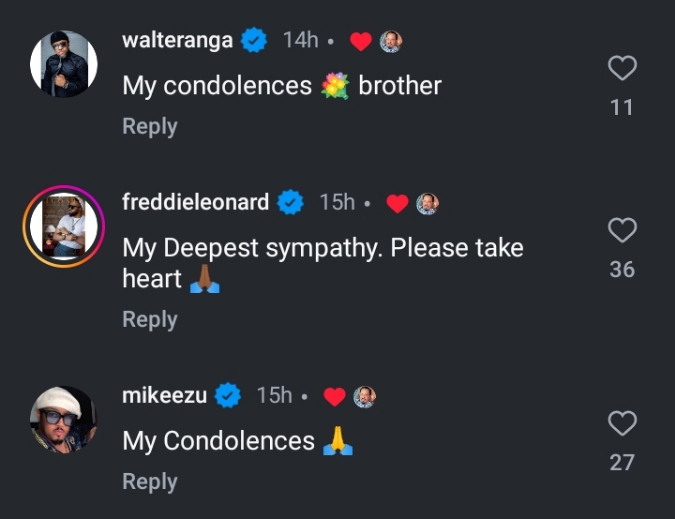Click mikeezu's blue verified badge
Viewport: 675px width, 519px height.
click(228, 396)
